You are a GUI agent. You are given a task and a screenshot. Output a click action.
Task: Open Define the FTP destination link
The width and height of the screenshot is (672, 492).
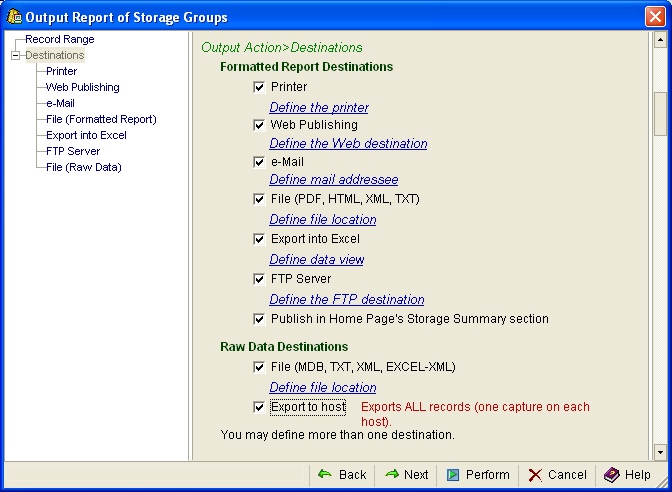tap(347, 299)
